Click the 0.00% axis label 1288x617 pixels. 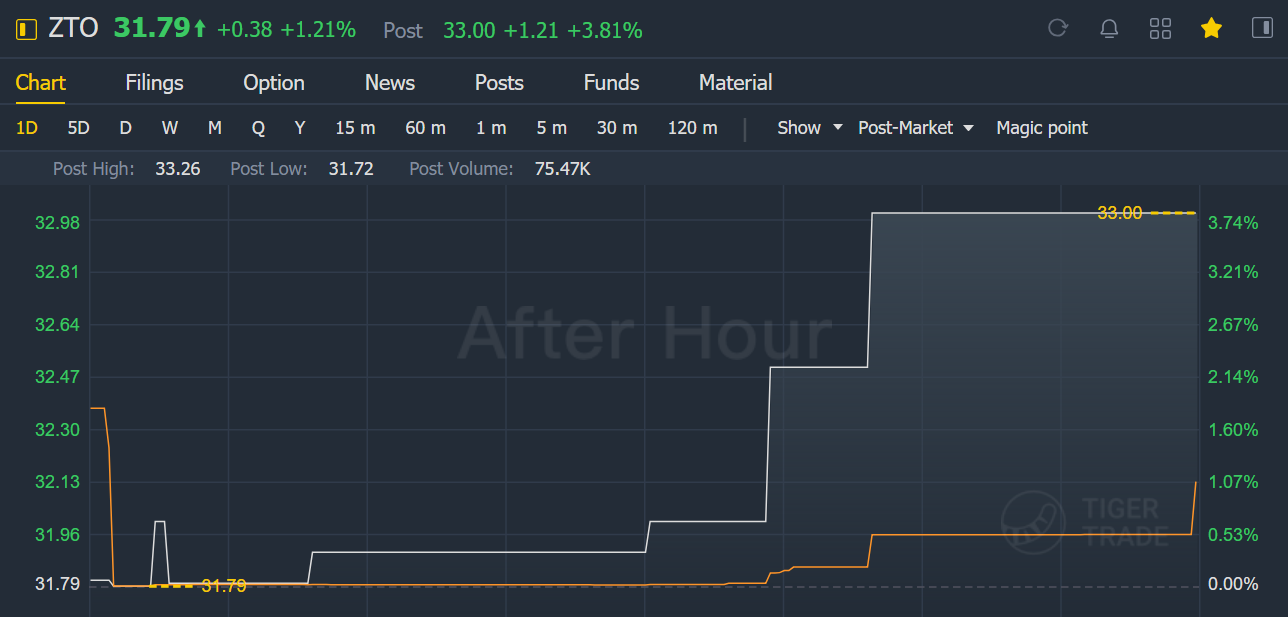coord(1233,583)
